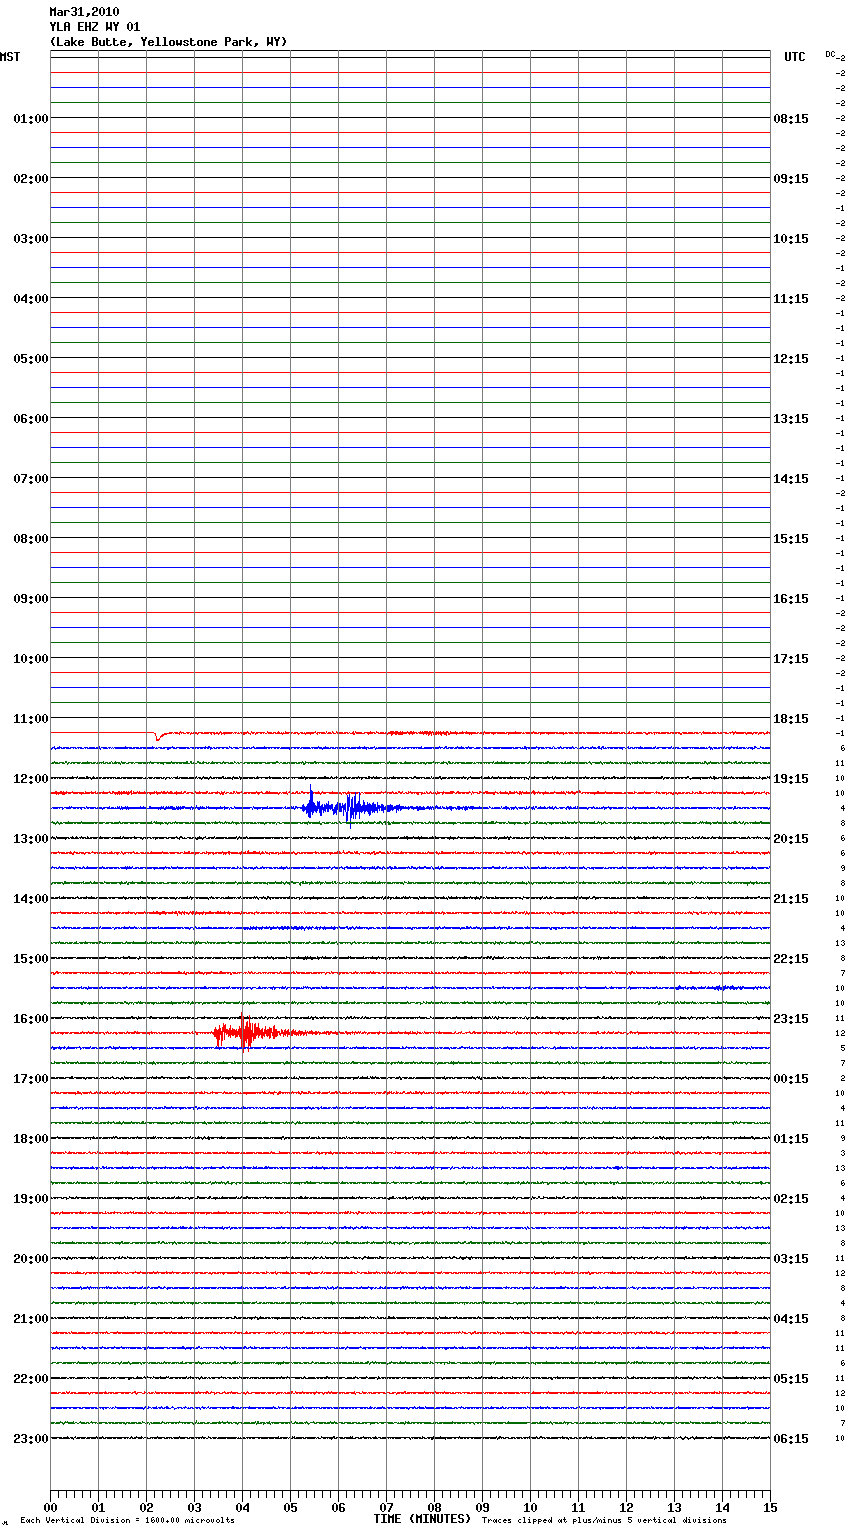Click the 13:15 UTC time label
The image size is (850, 1534).
click(791, 418)
